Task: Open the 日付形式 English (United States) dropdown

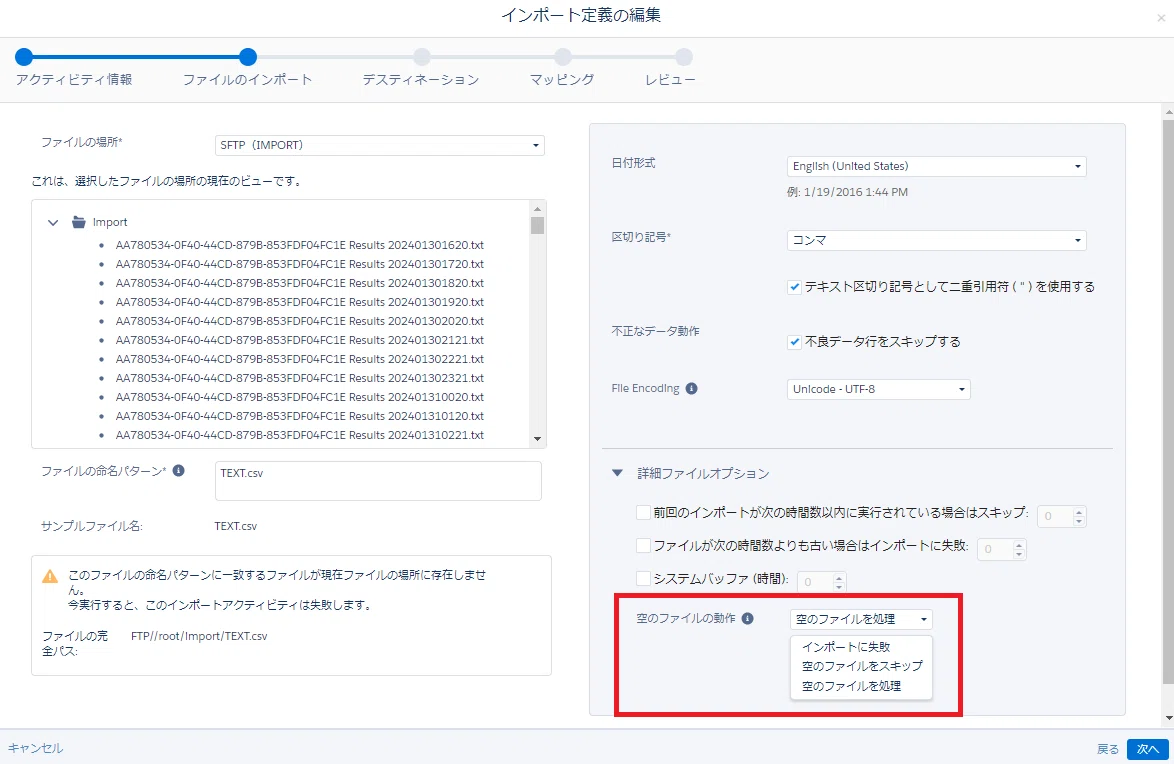Action: click(937, 166)
